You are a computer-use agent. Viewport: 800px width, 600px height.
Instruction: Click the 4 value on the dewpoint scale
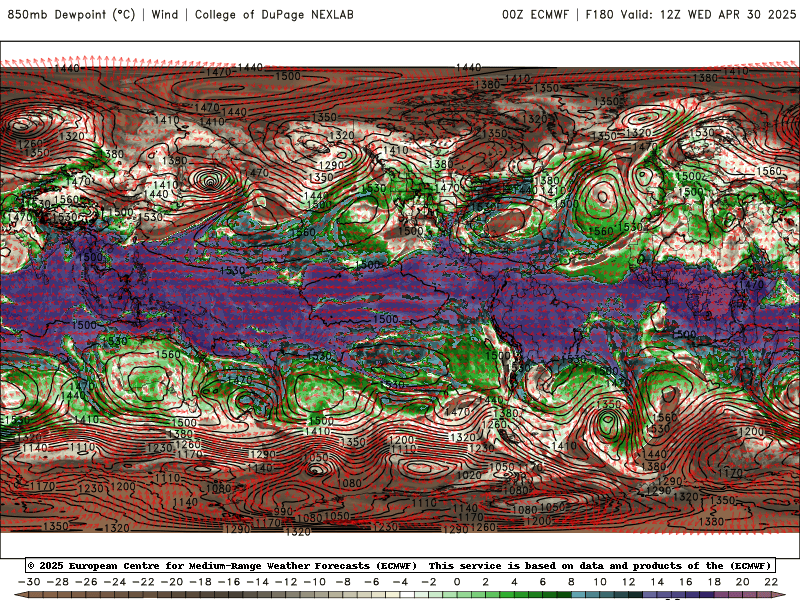514,582
